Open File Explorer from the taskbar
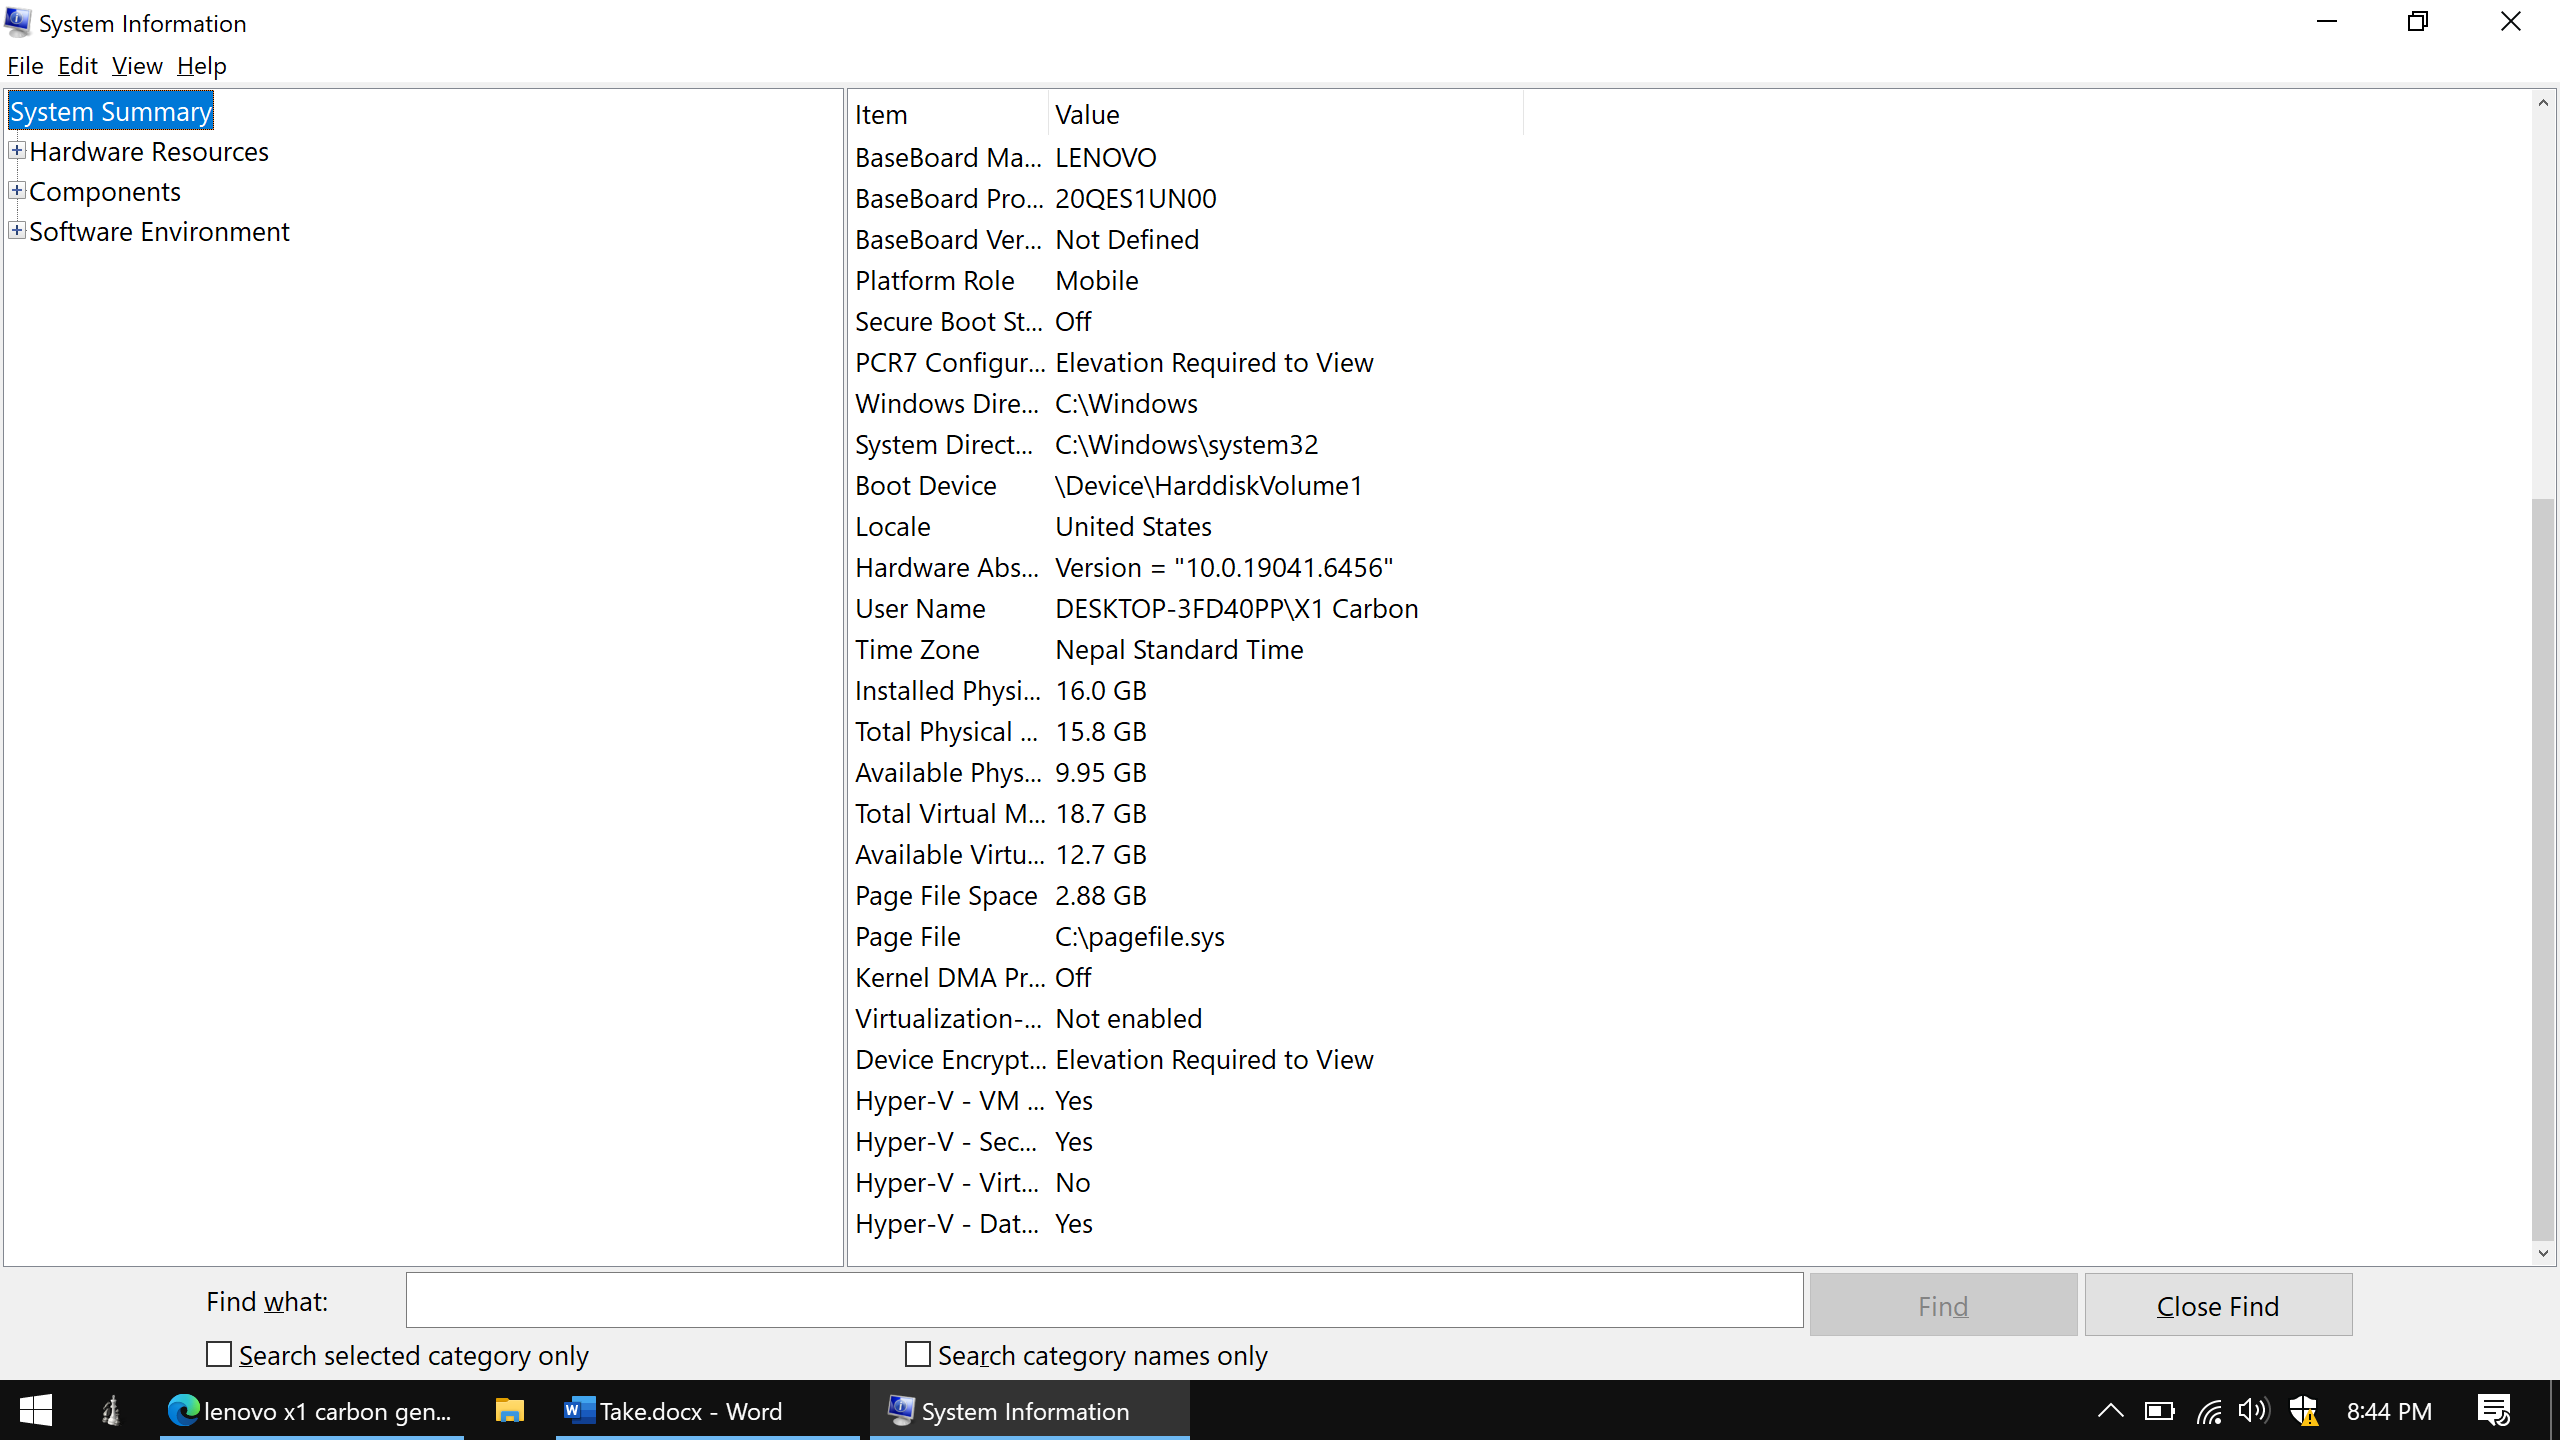The image size is (2560, 1440). (510, 1411)
